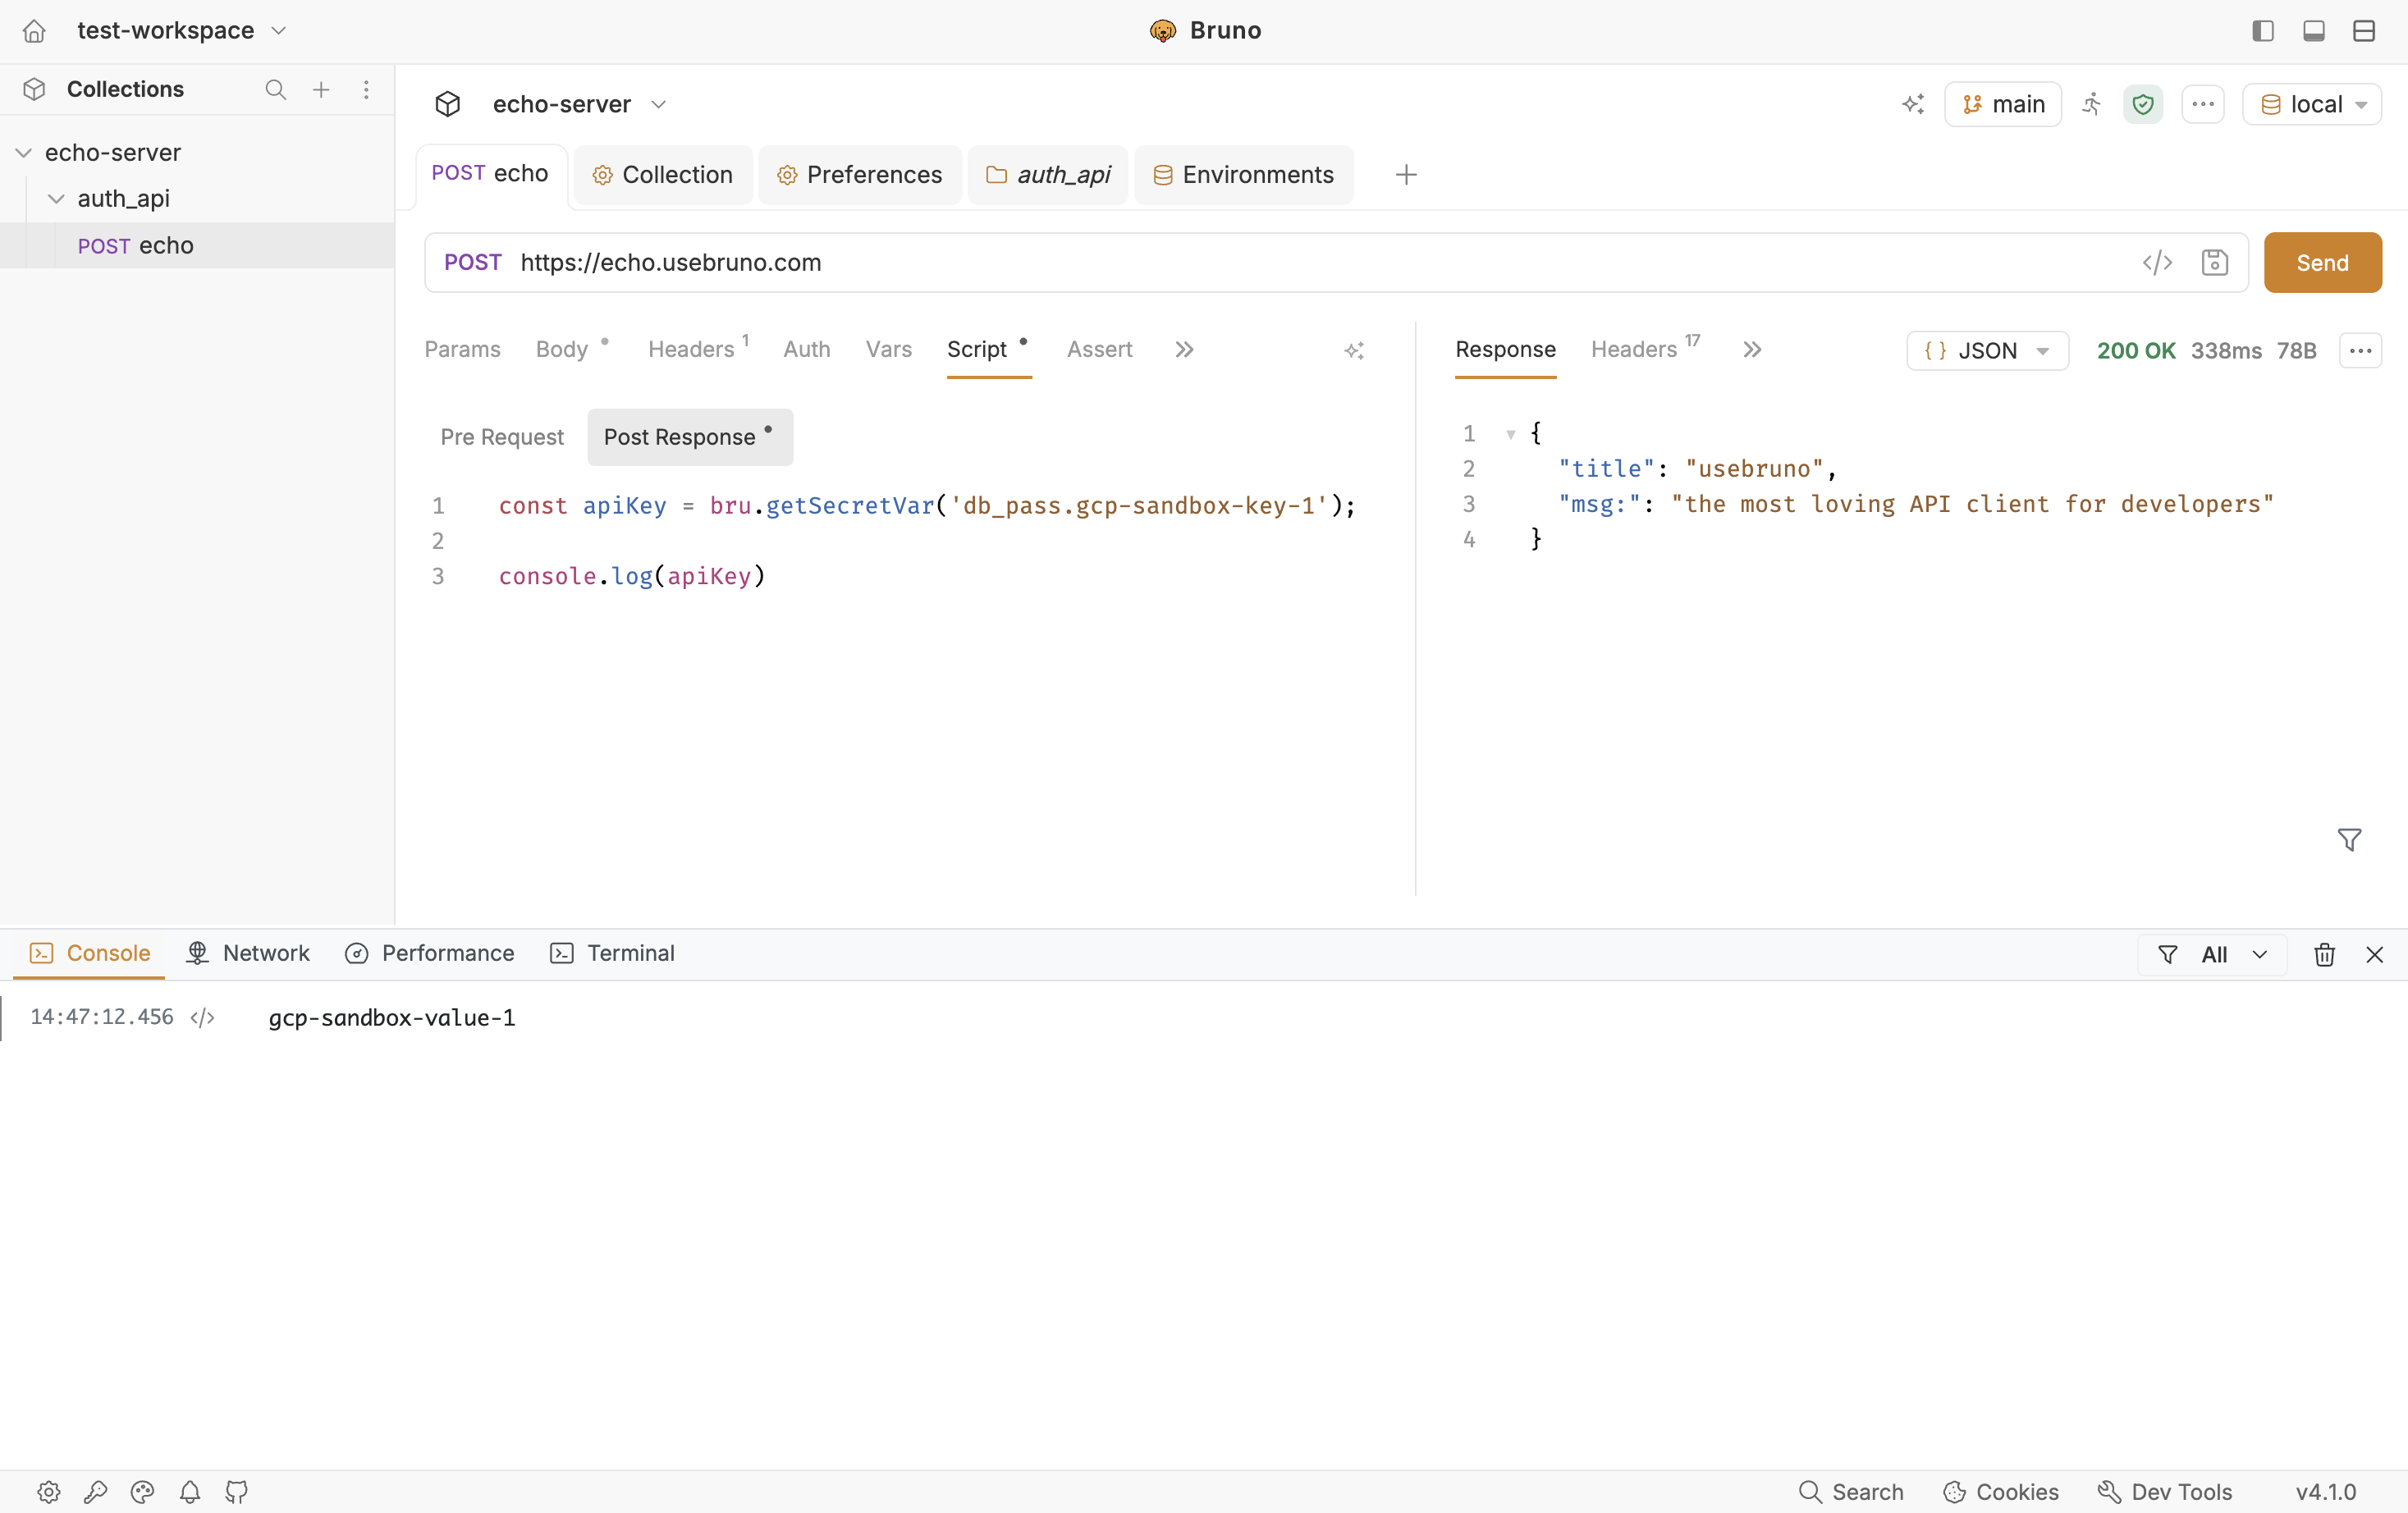Select the Post Response script tab

690,438
